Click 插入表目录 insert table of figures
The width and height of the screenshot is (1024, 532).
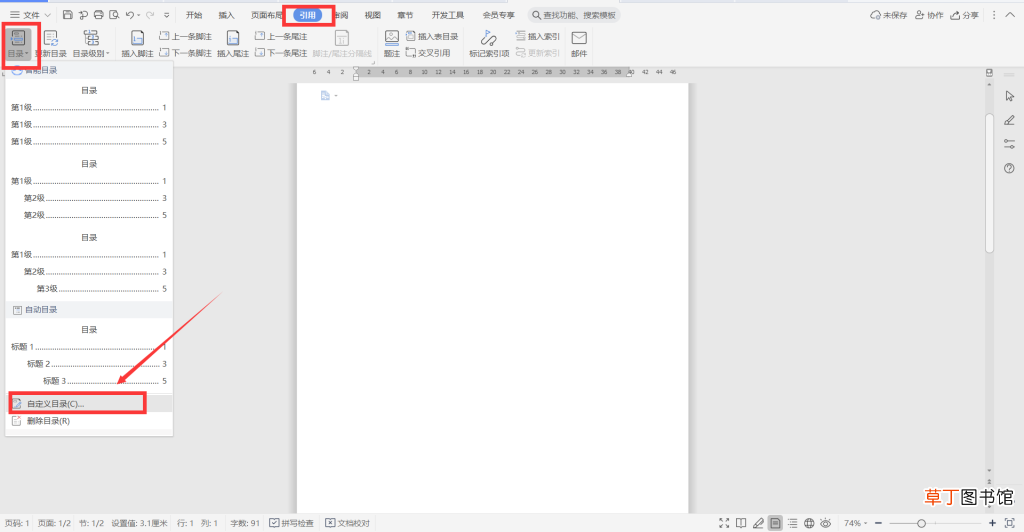click(x=432, y=37)
